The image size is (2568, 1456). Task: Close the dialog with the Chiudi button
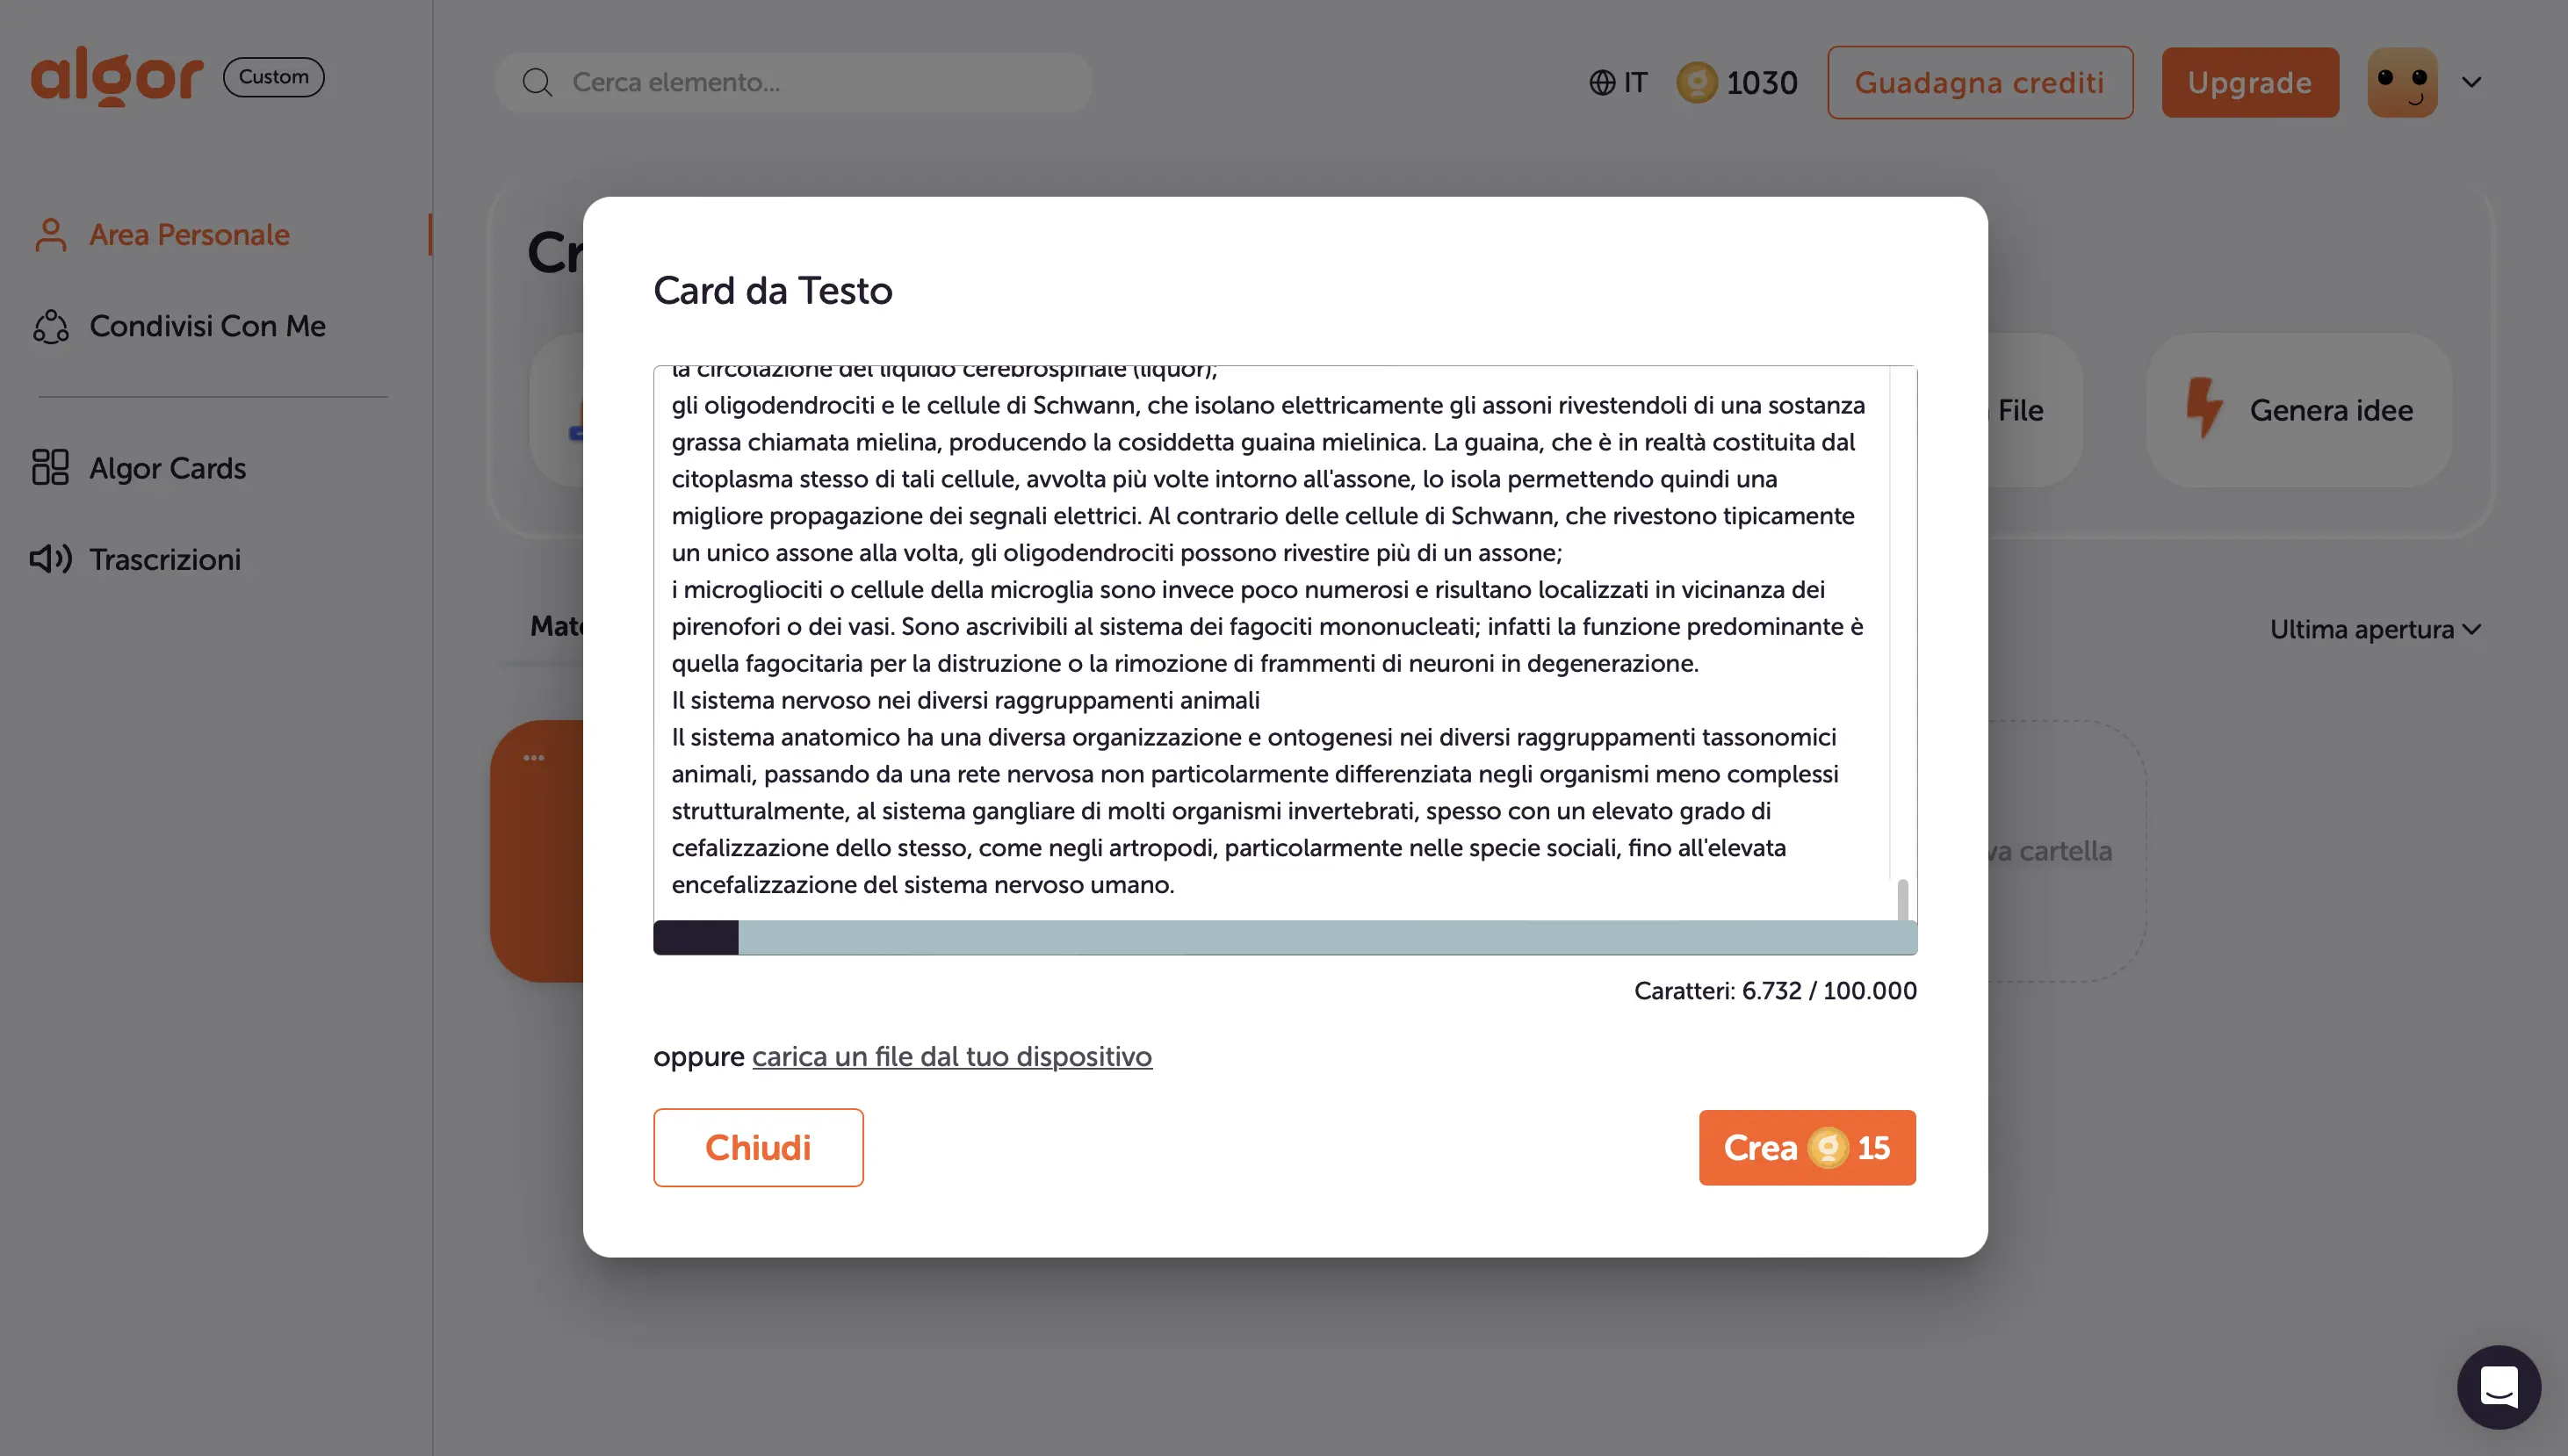click(x=758, y=1147)
